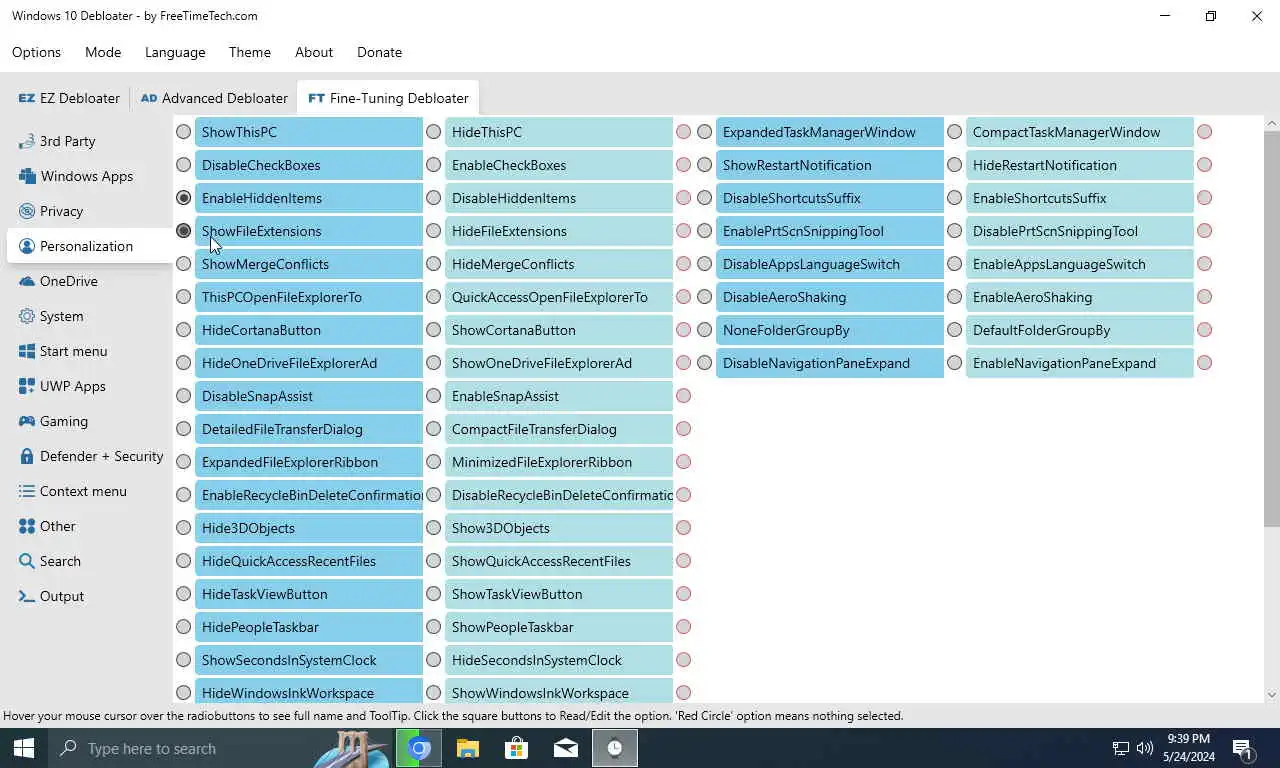Click the vertical scrollbar thumb
1280x768 pixels.
point(1271,329)
